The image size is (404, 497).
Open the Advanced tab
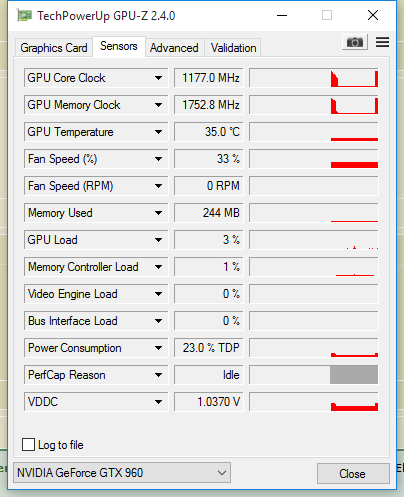pos(174,48)
